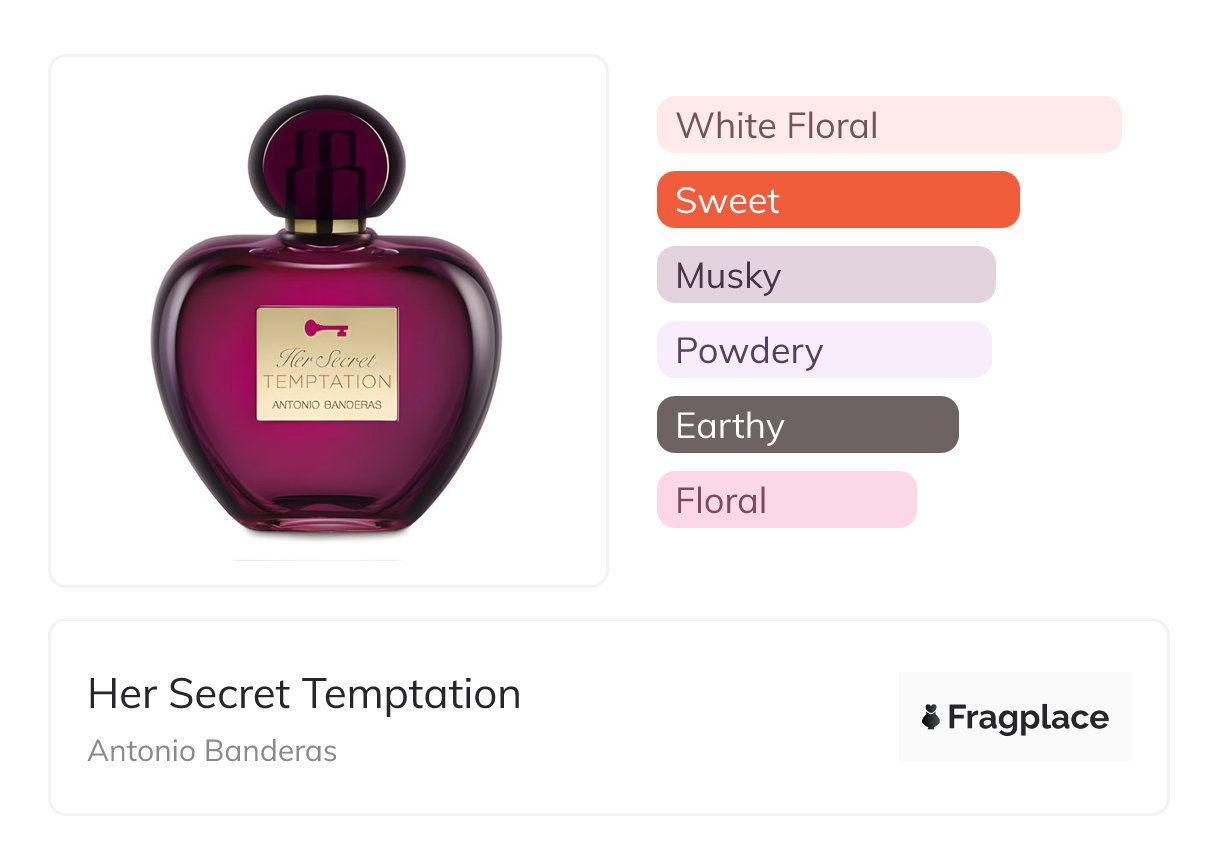Select the dark Earthy accord bar
The image size is (1218, 864).
[x=808, y=425]
